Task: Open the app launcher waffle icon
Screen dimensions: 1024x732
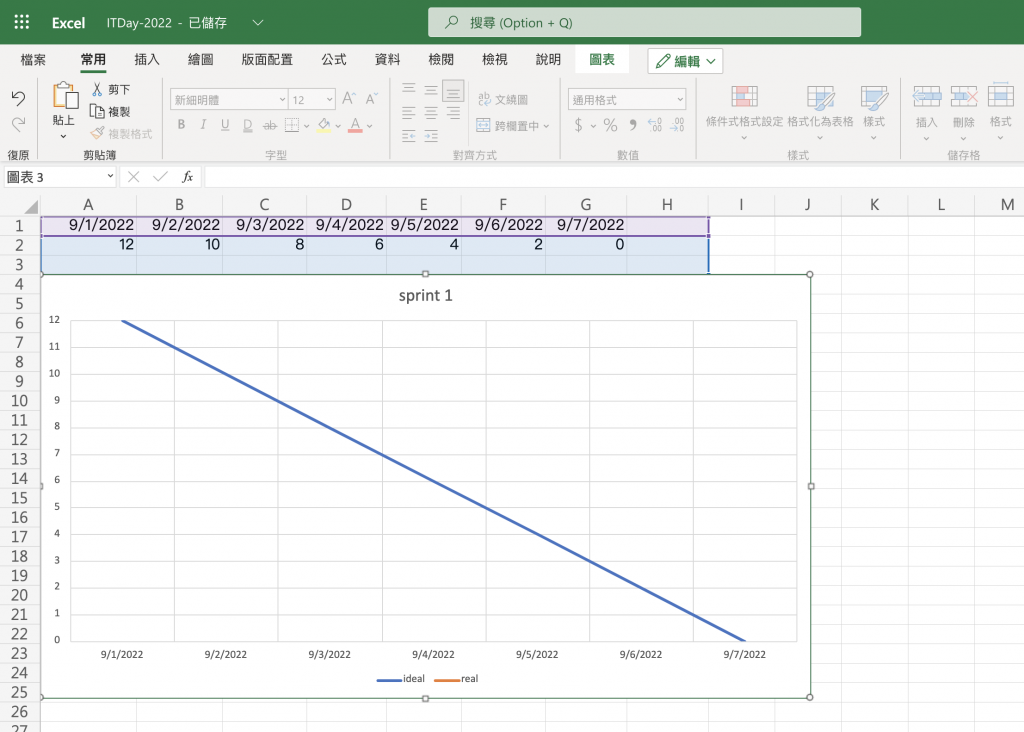Action: point(22,22)
